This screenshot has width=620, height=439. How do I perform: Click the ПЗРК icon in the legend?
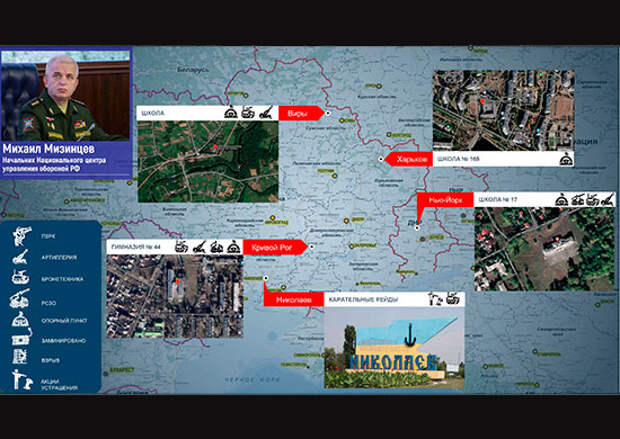(x=21, y=236)
